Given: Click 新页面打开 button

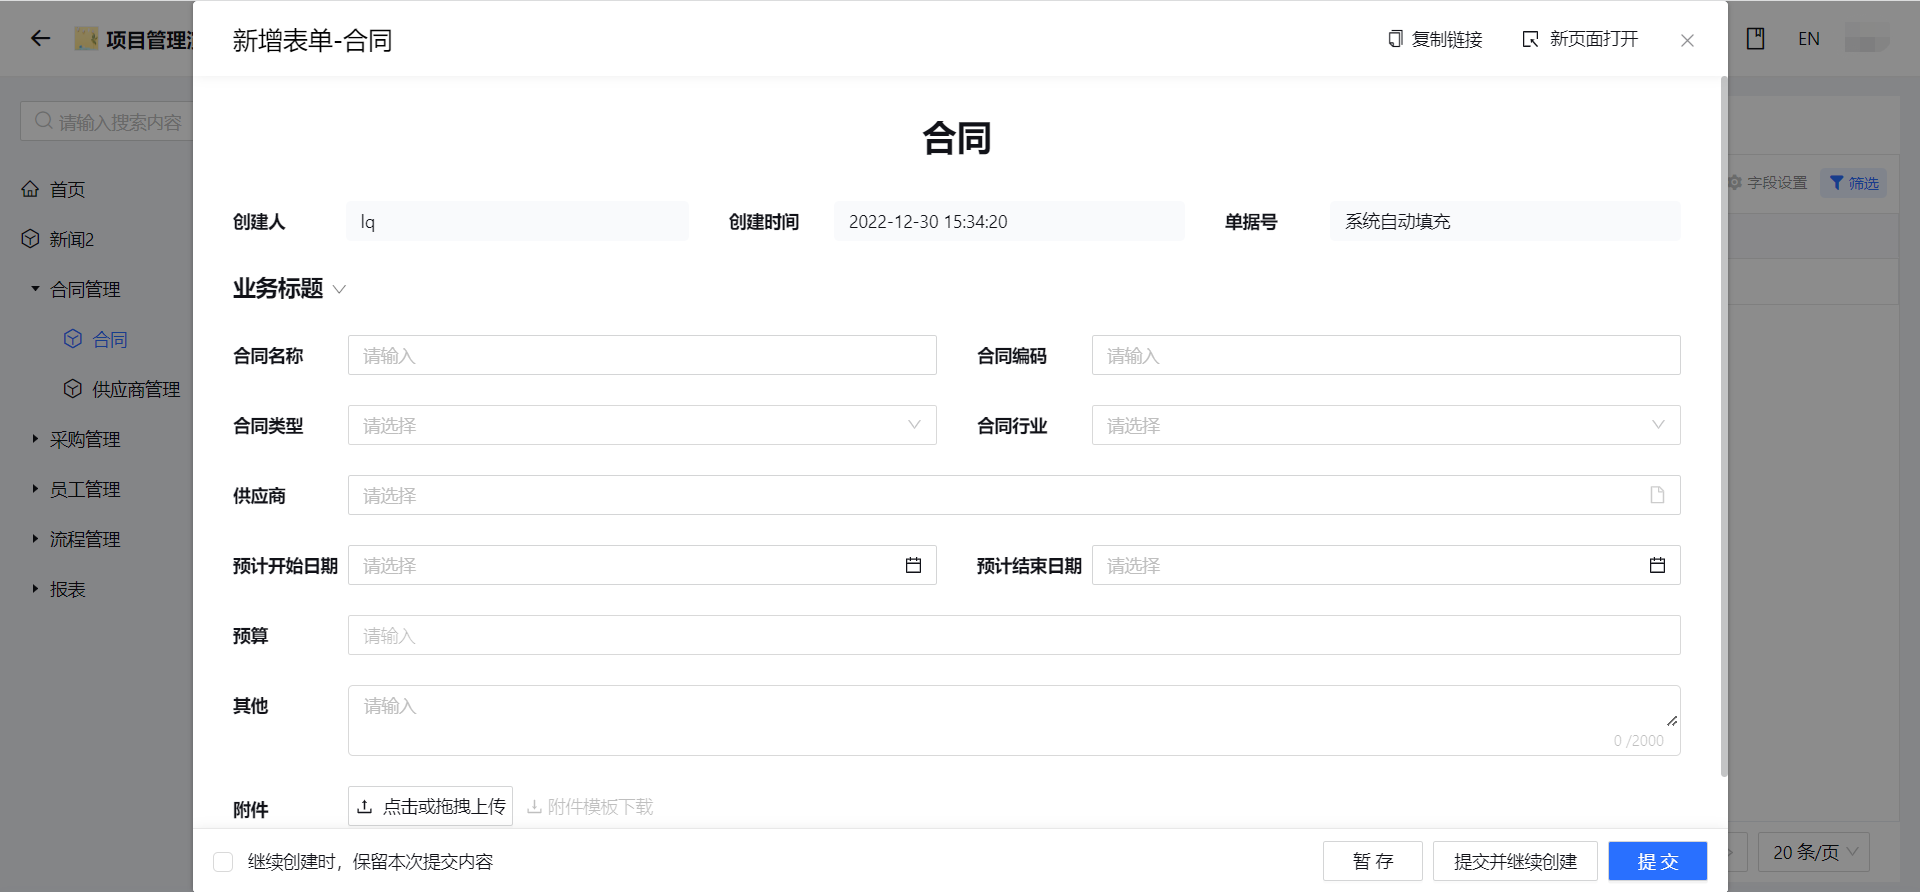Looking at the screenshot, I should tap(1580, 39).
